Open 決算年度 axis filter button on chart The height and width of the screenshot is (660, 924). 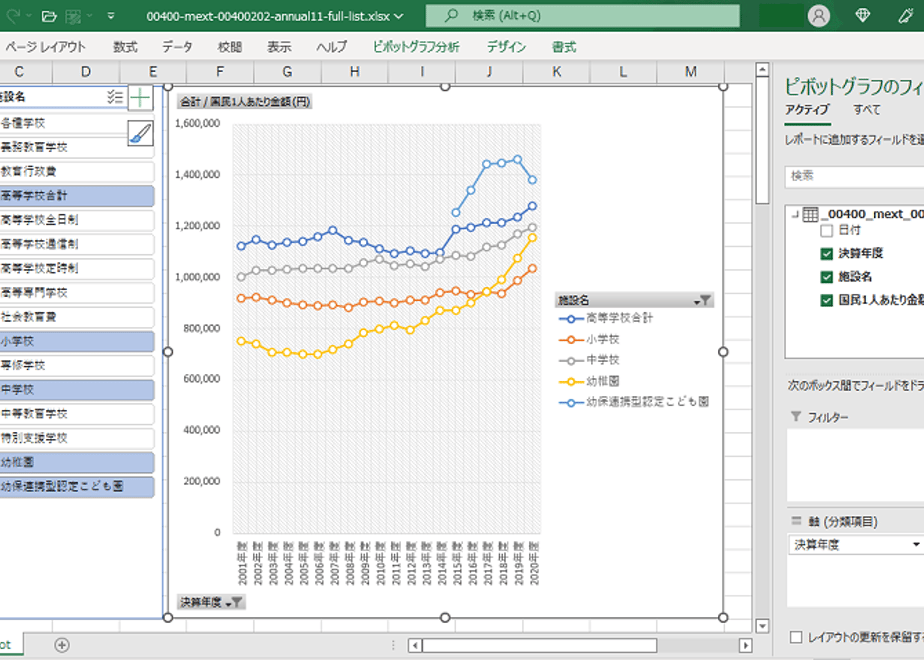211,602
